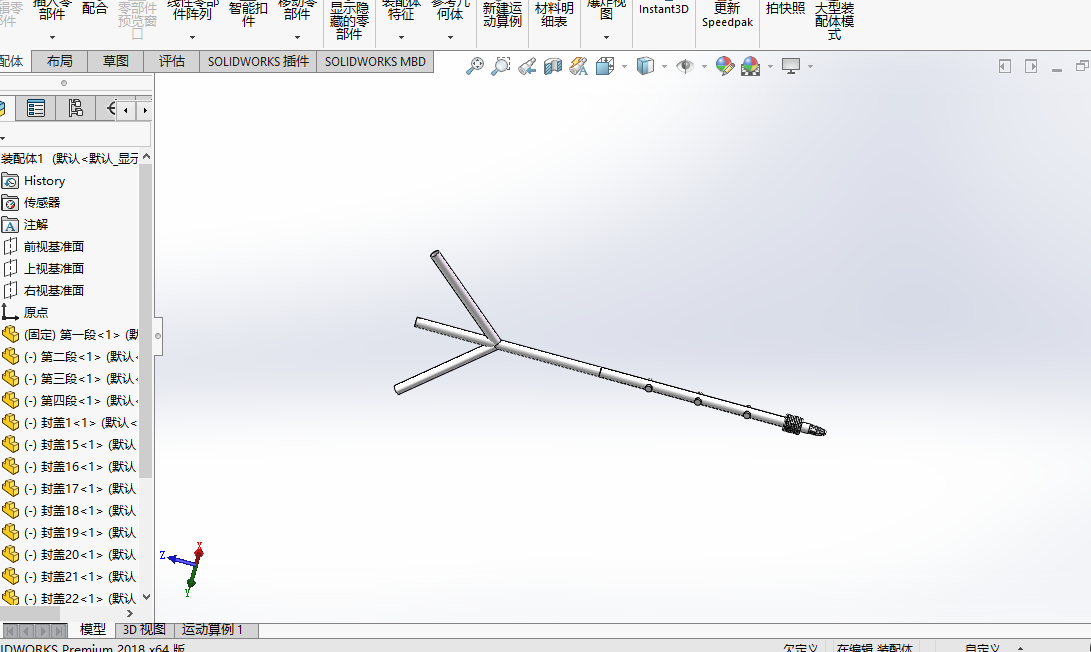Viewport: 1091px width, 652px height.
Task: Open the View Orientation cube icon
Action: click(605, 66)
